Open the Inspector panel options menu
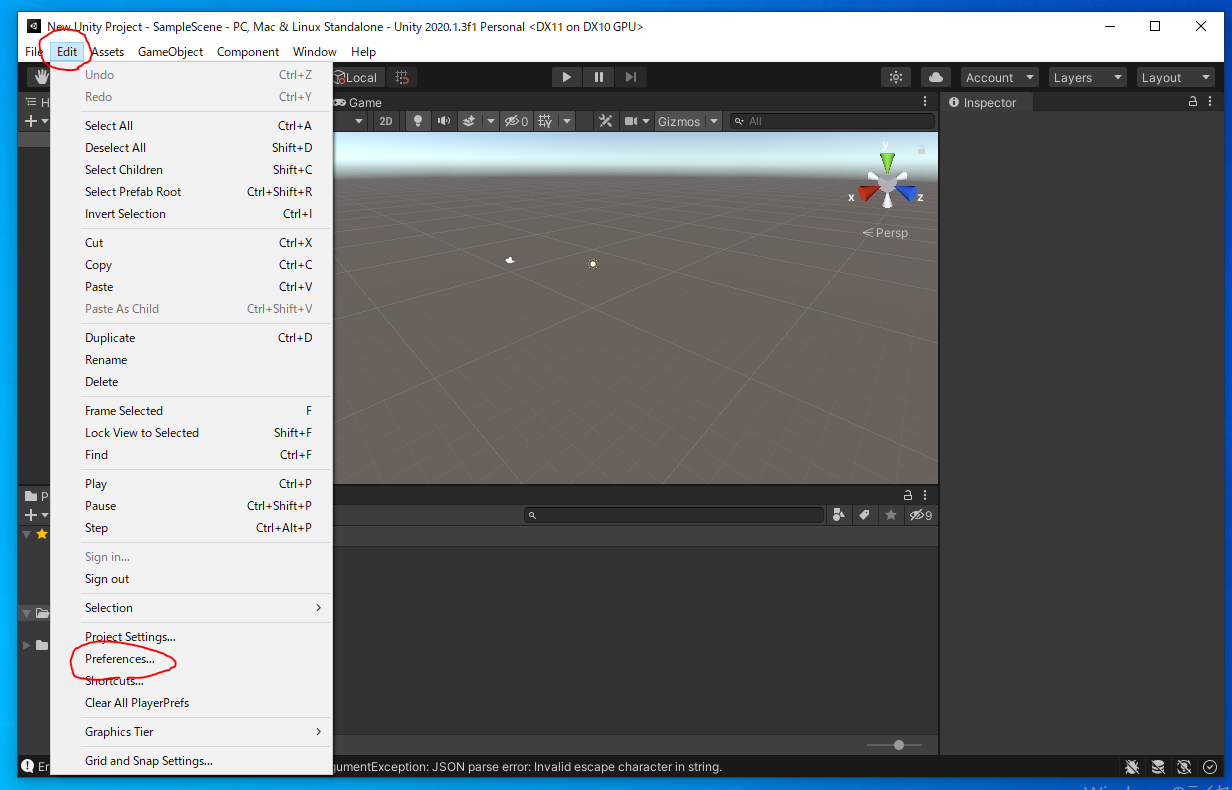Screen dimensions: 1232x790 point(1211,102)
